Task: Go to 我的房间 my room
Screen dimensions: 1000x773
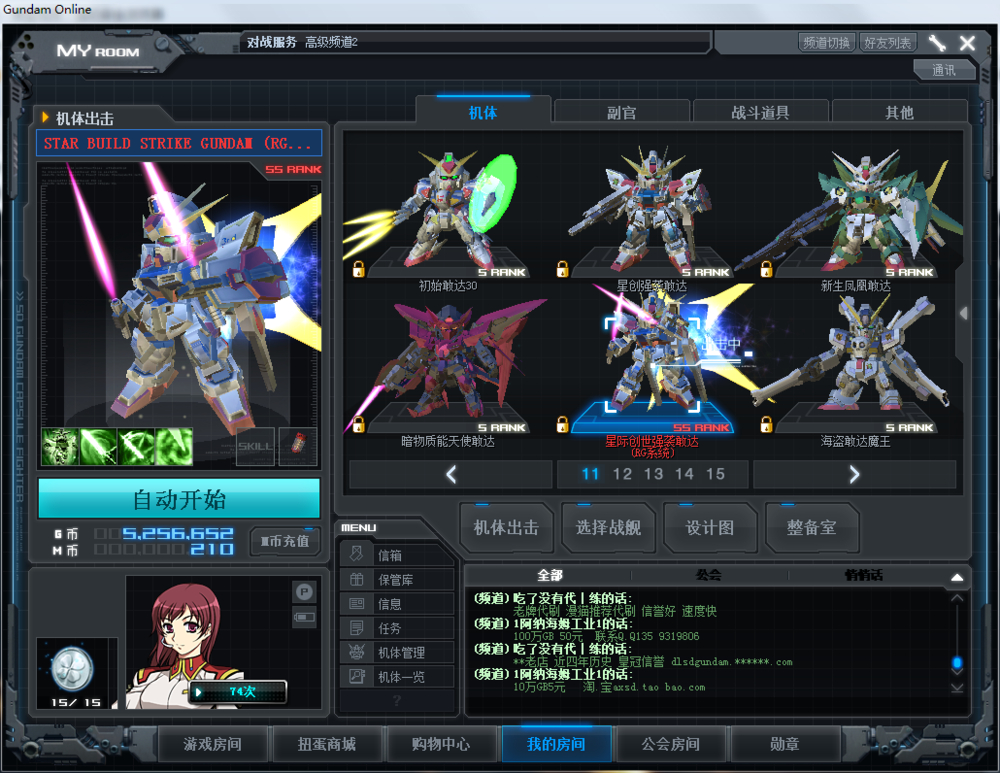Action: pos(556,744)
